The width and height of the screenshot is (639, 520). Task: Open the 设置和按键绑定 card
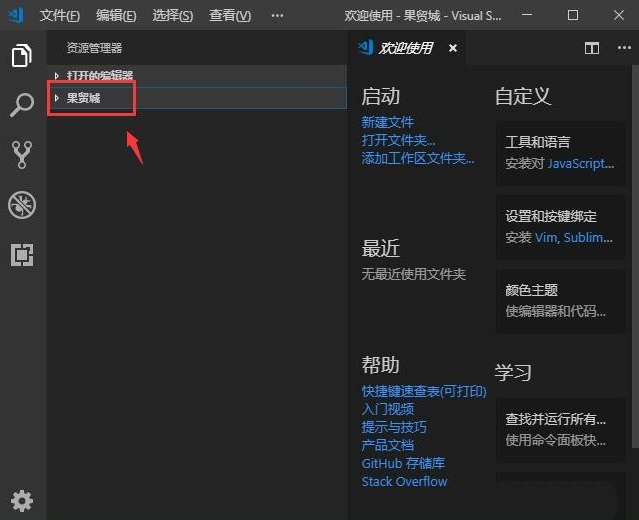pos(560,227)
